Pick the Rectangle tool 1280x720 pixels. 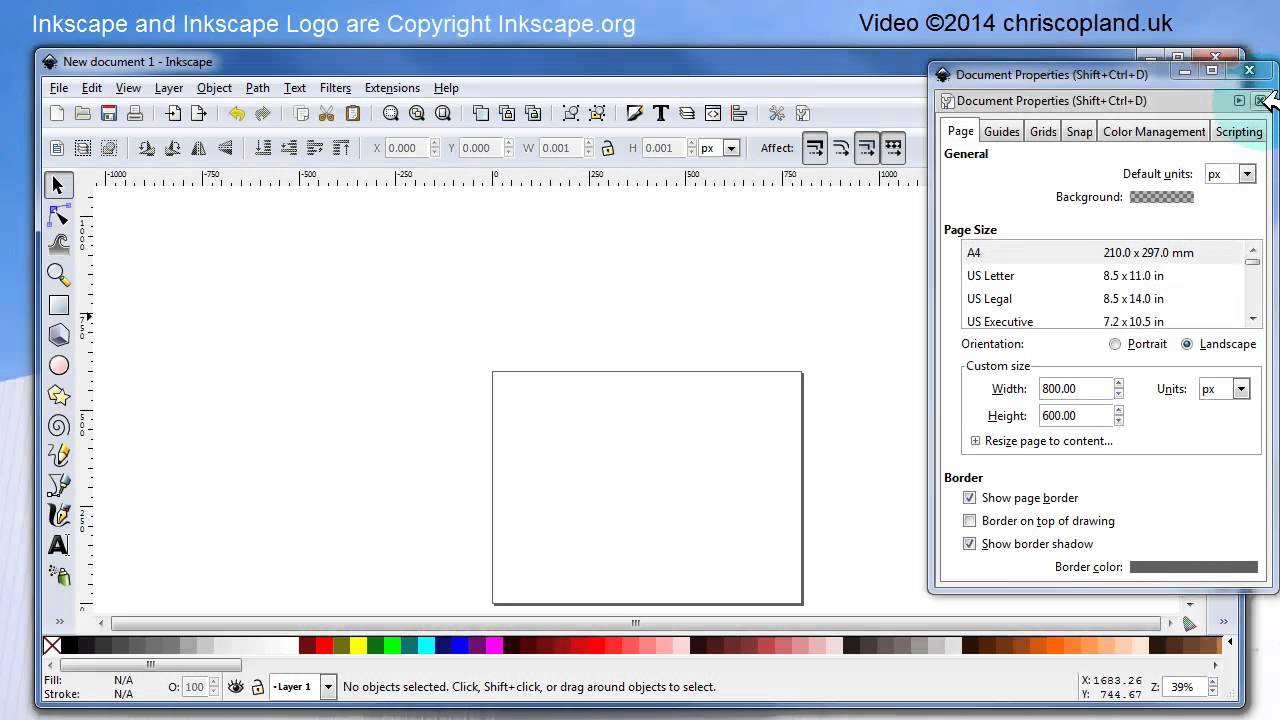(x=58, y=305)
